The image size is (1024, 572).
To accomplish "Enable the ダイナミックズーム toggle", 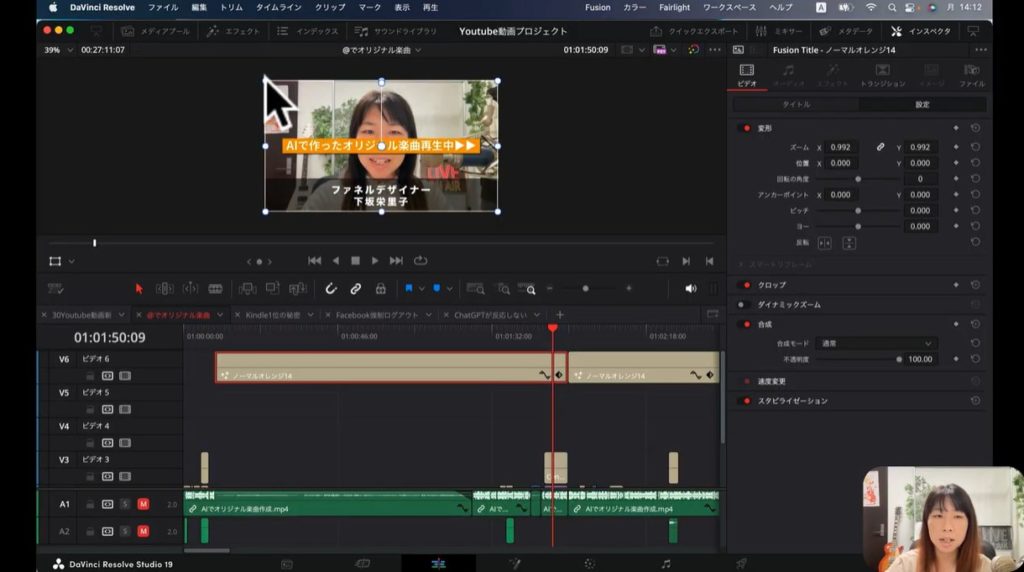I will [x=745, y=304].
